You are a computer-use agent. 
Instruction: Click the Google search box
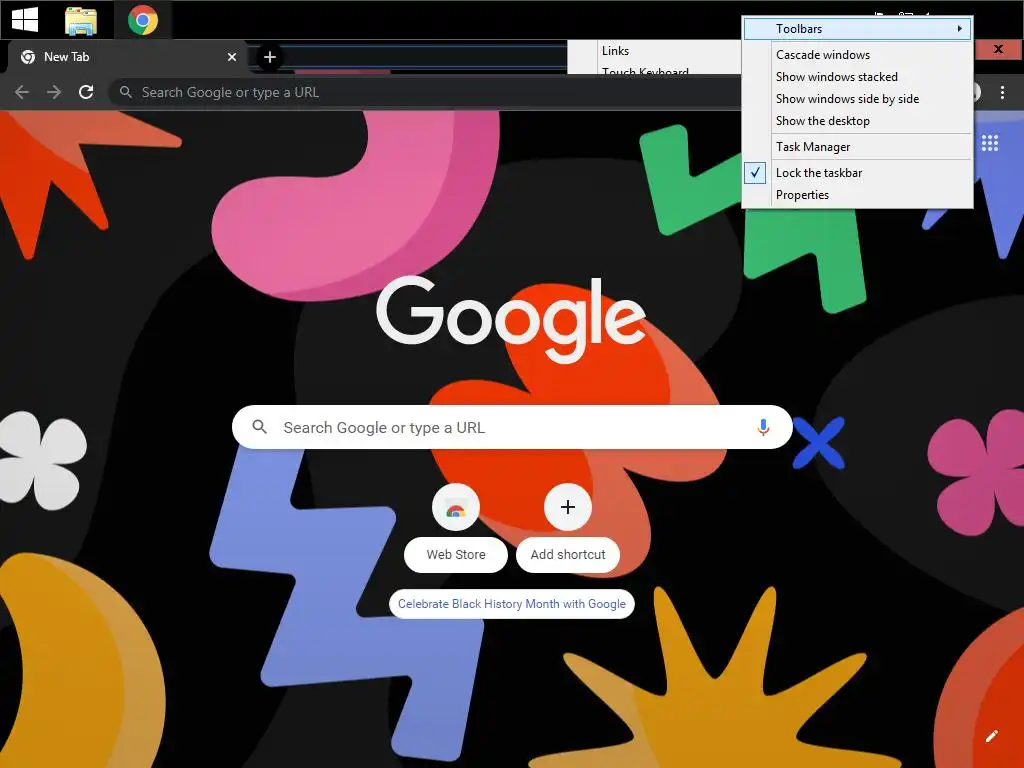coord(512,427)
